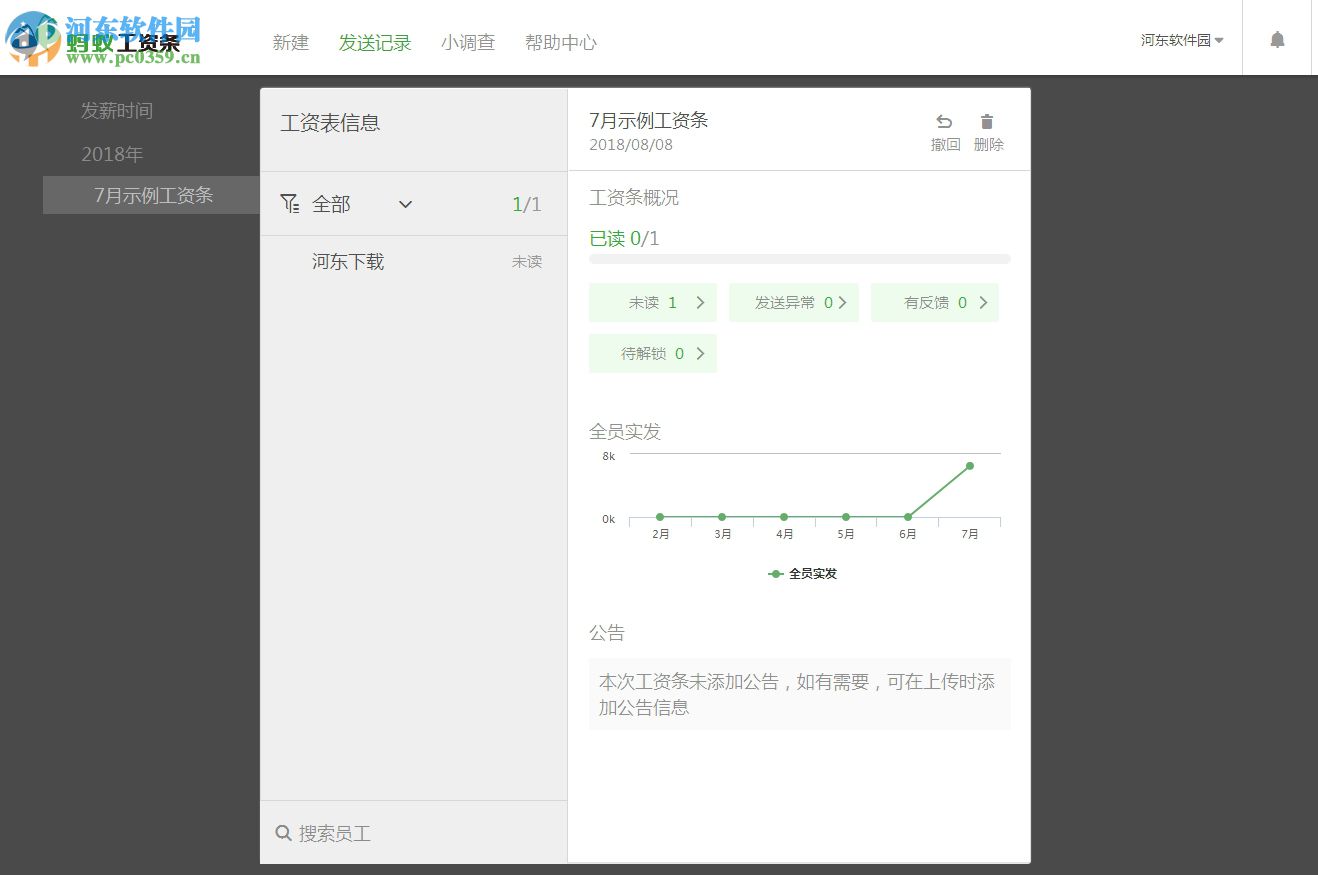Image resolution: width=1318 pixels, height=875 pixels.
Task: Click the 7月 data point on chart
Action: [969, 465]
